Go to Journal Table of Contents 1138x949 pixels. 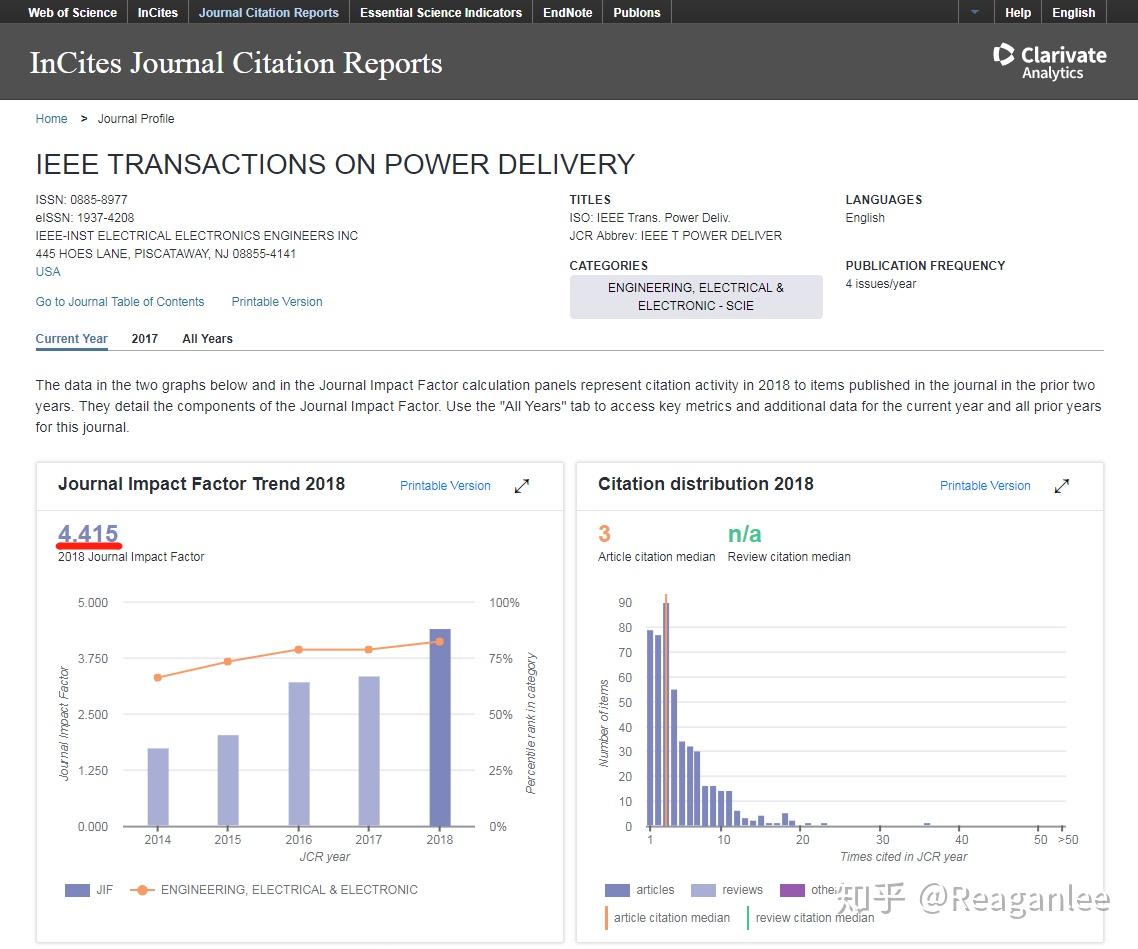[120, 302]
